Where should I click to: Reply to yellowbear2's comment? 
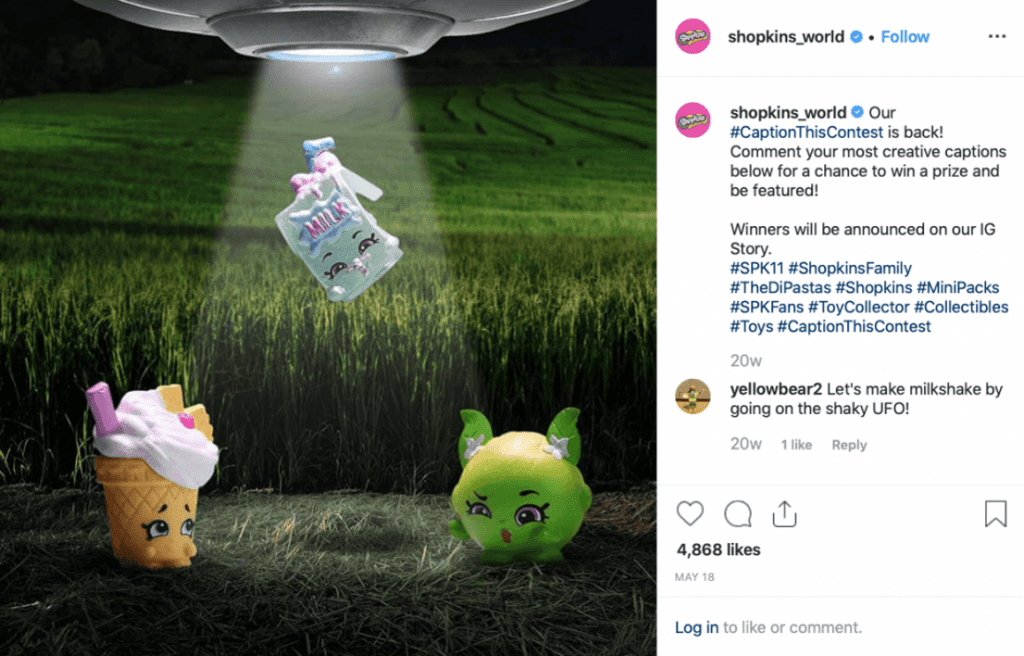pos(849,445)
